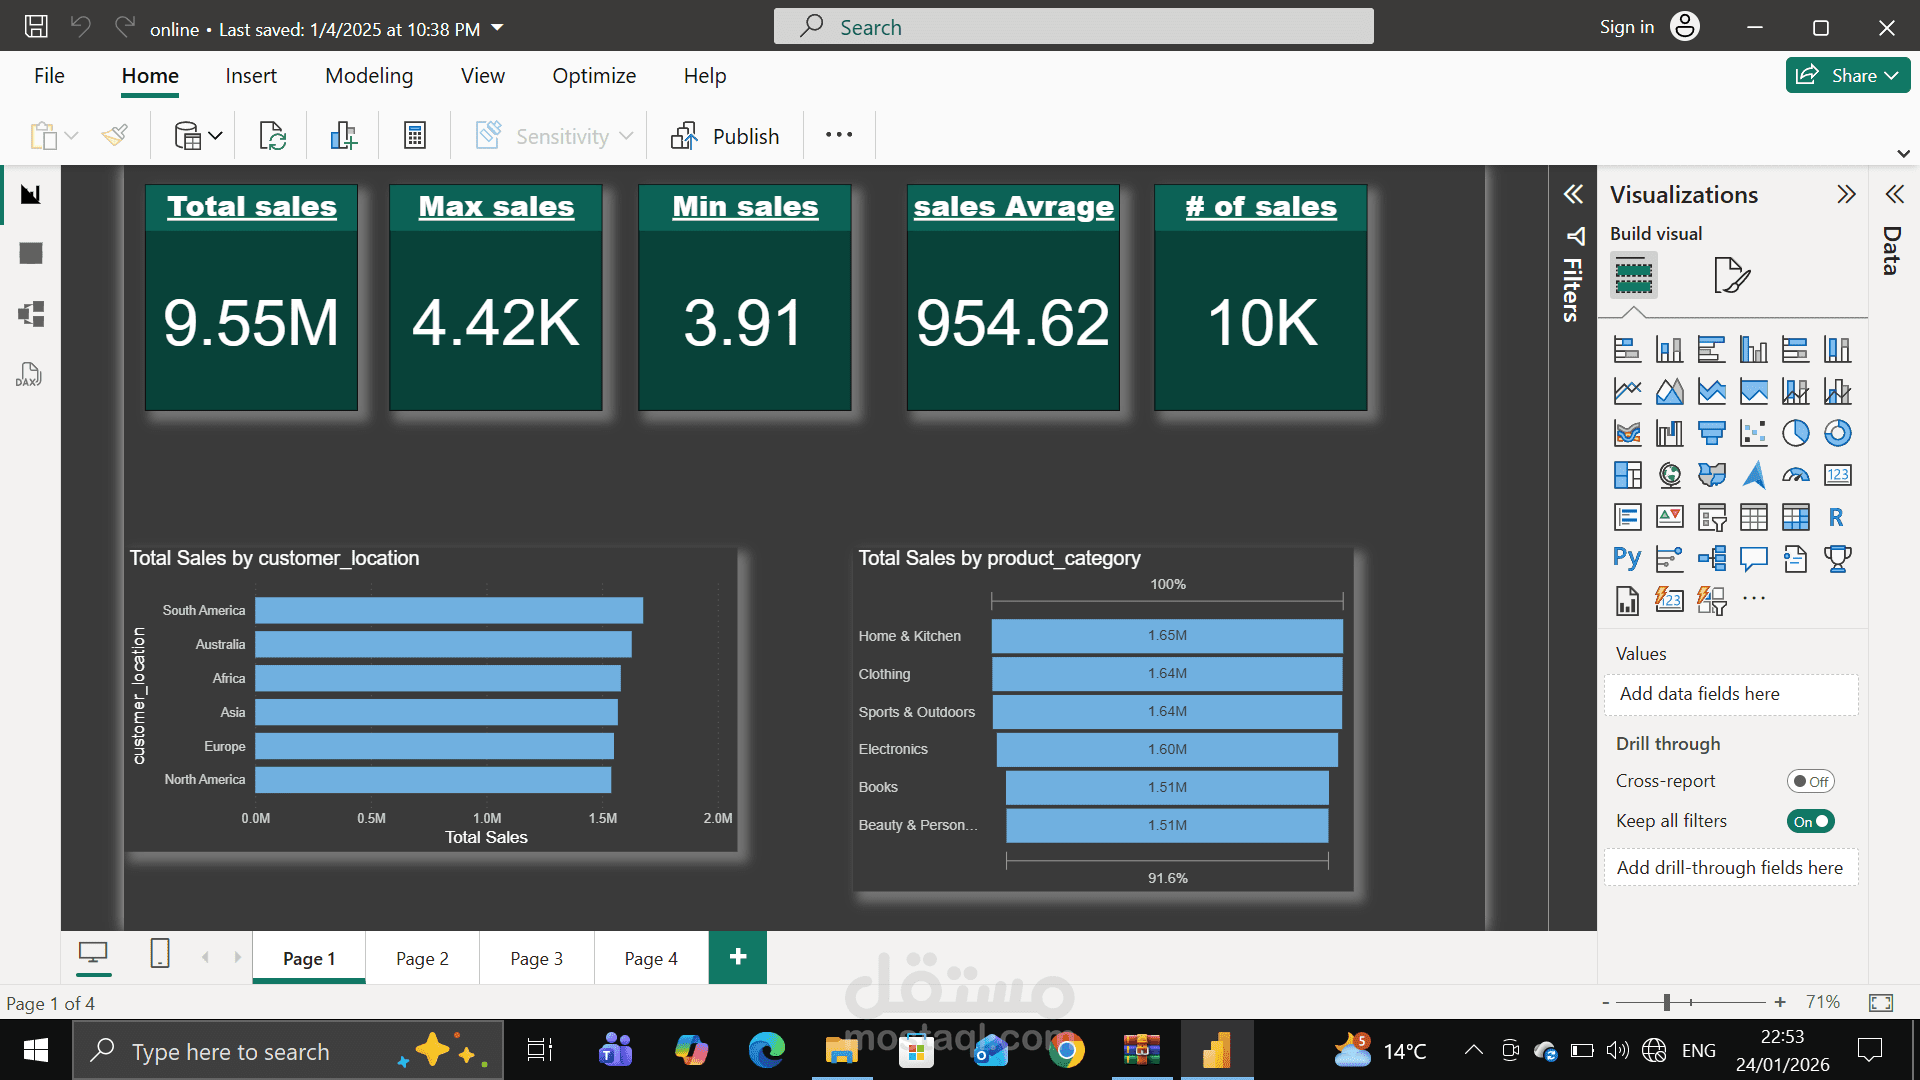Enable Cross-report drill through
1920x1080 pixels.
[1811, 781]
